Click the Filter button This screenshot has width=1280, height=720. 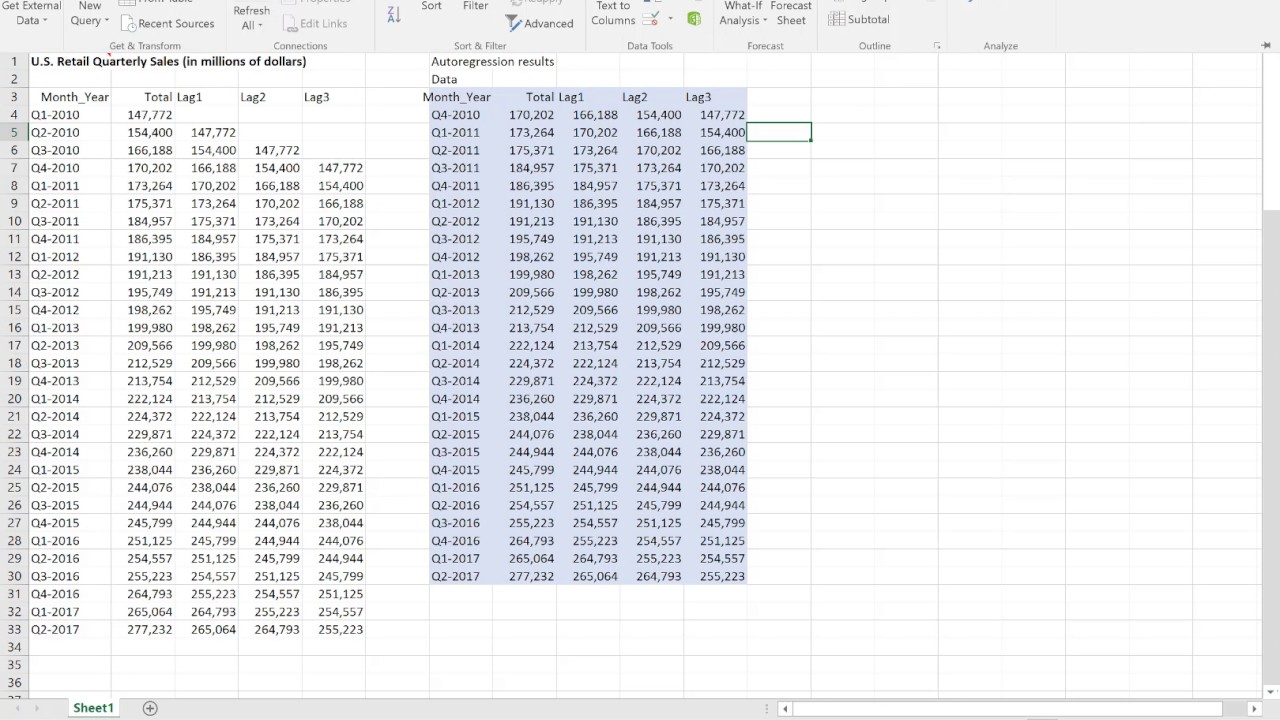coord(475,6)
